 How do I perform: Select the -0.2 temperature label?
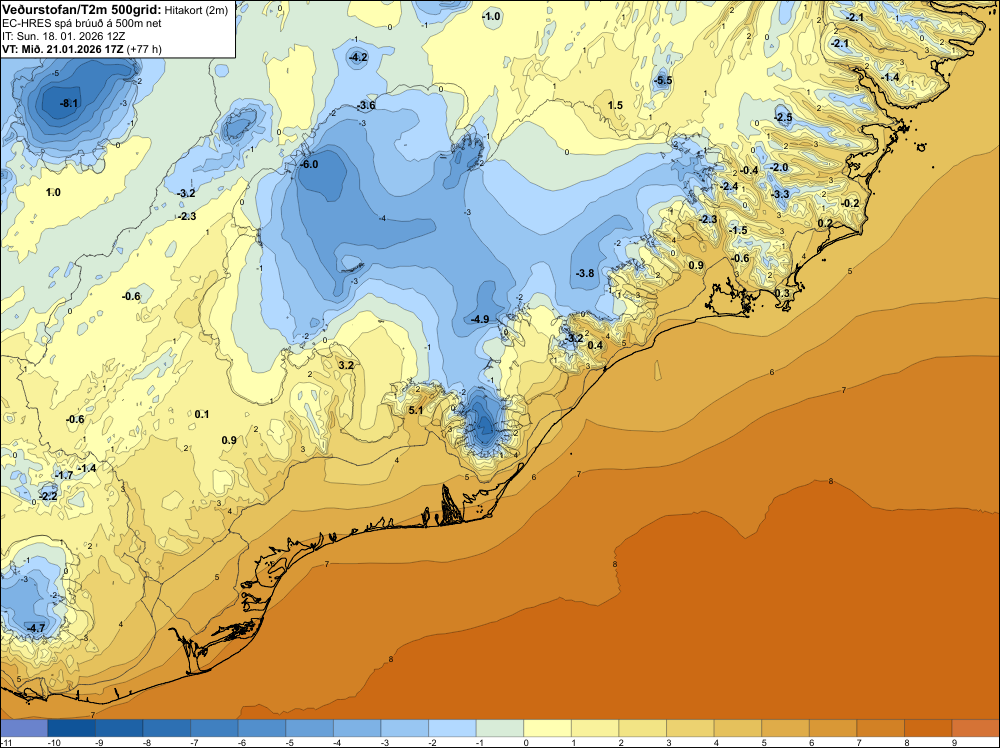click(850, 203)
